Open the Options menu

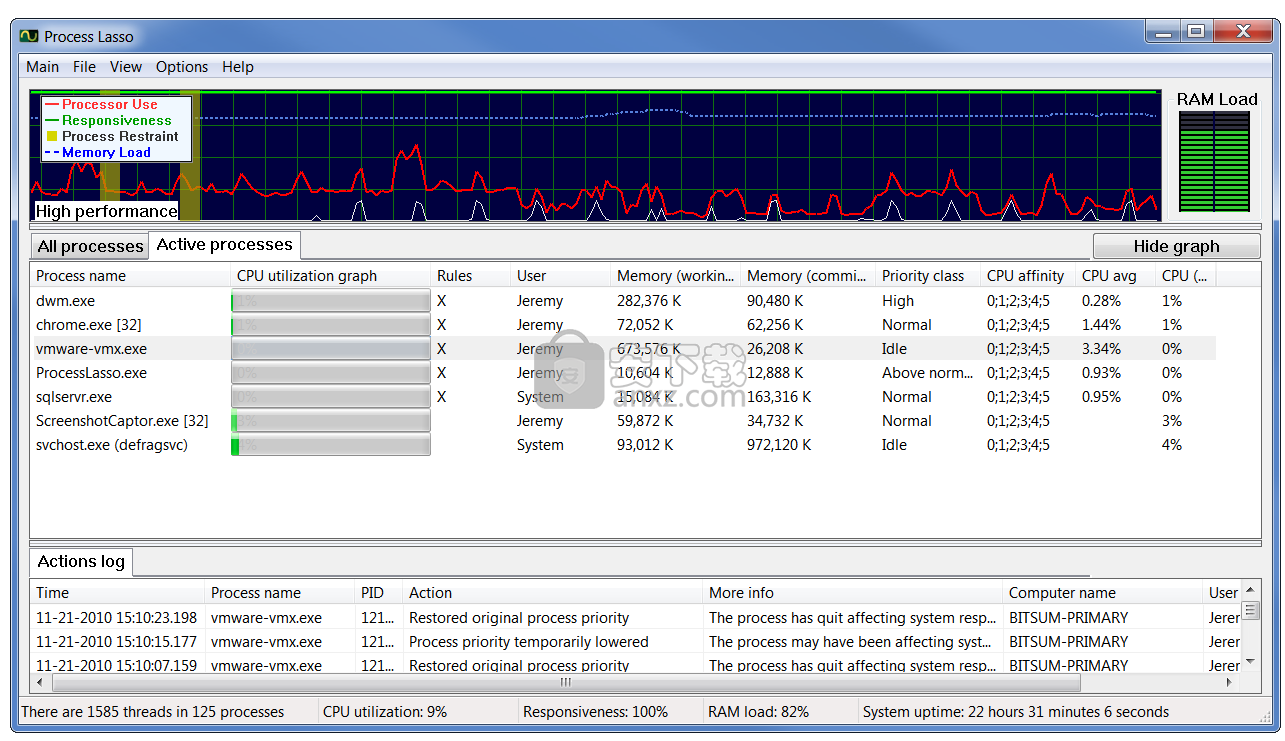(182, 67)
